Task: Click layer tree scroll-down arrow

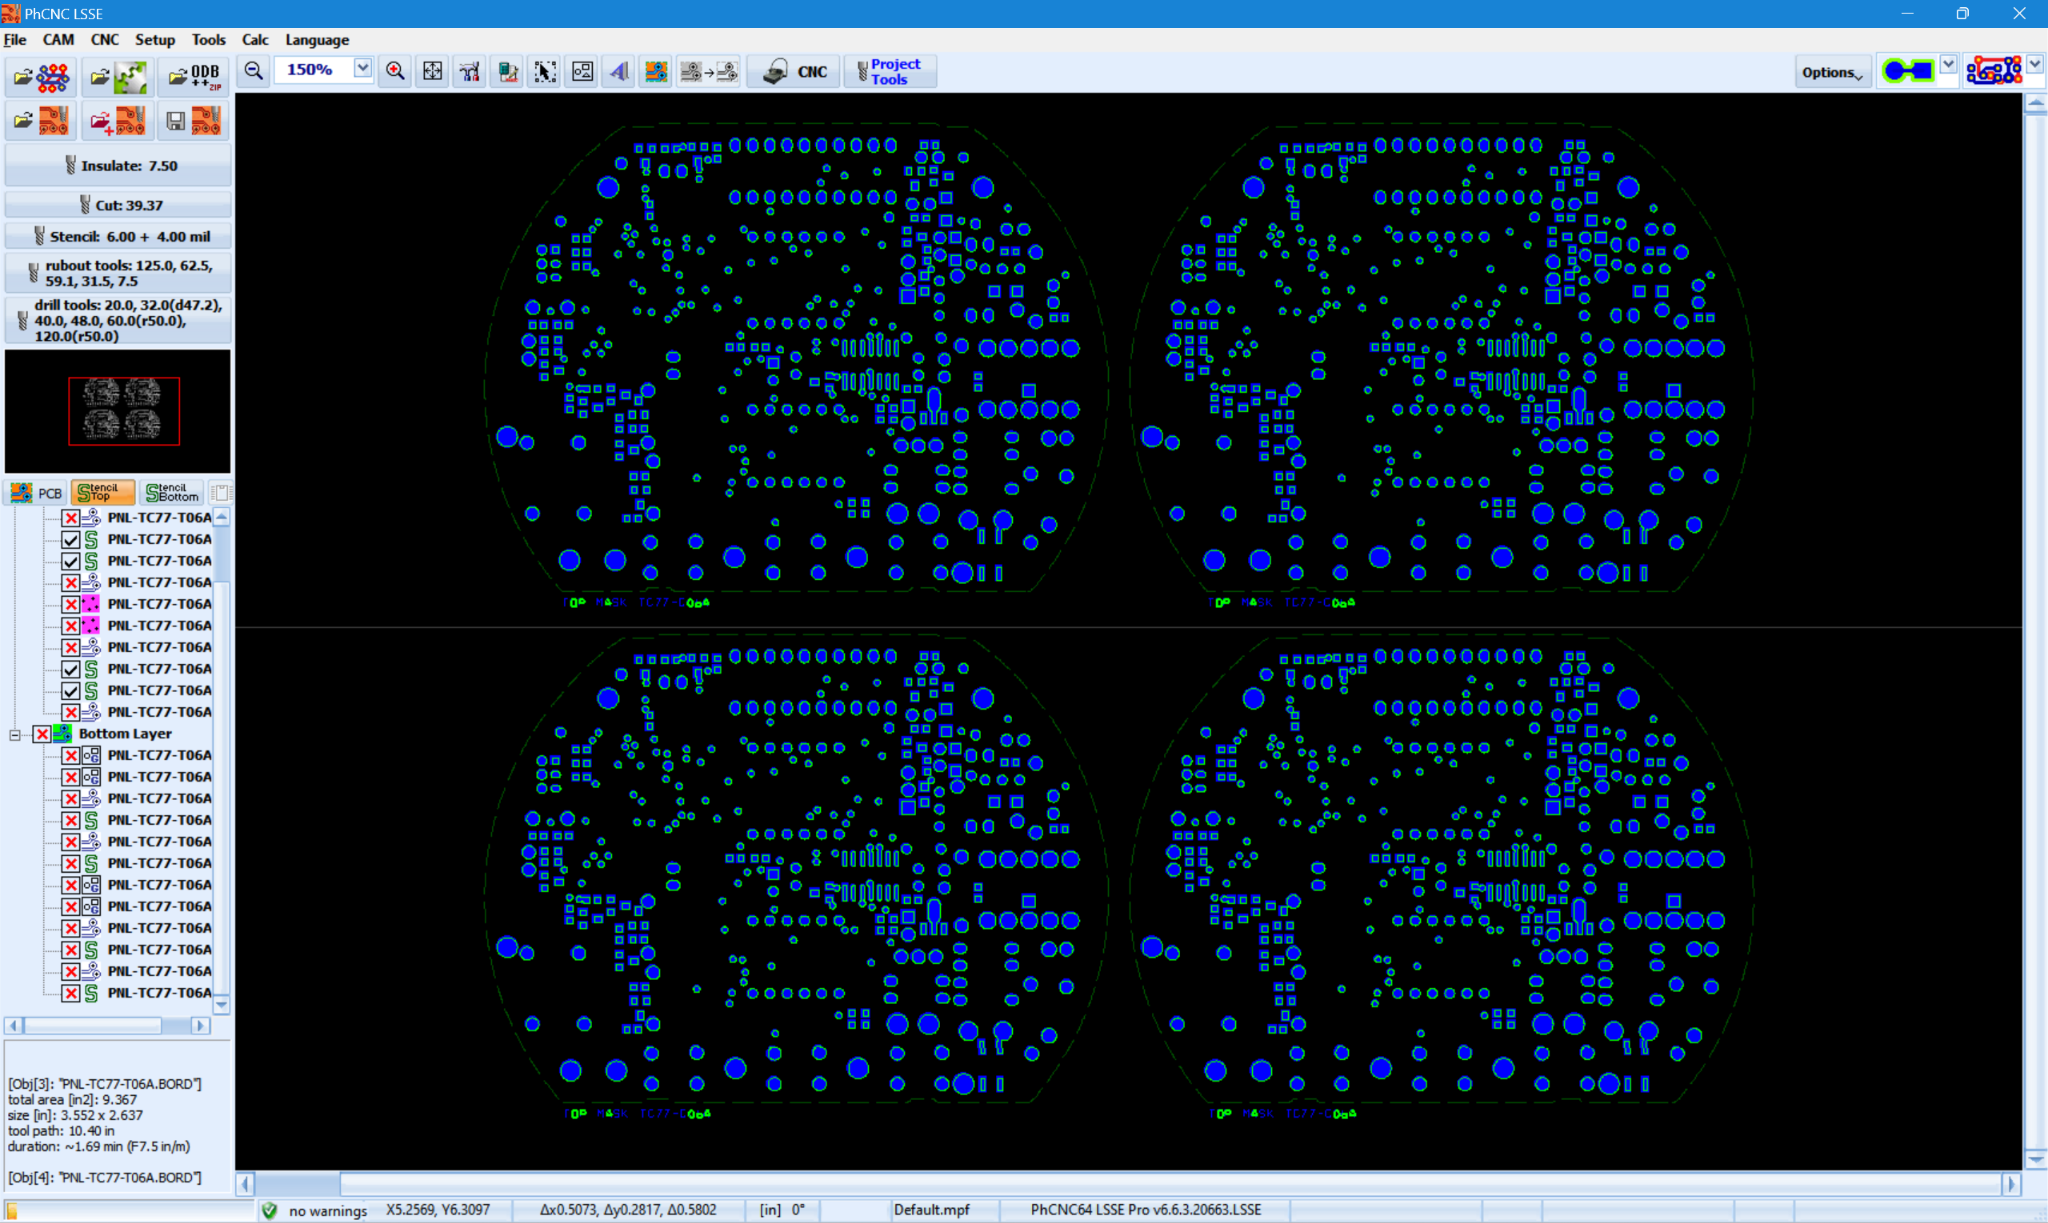Action: (221, 1005)
